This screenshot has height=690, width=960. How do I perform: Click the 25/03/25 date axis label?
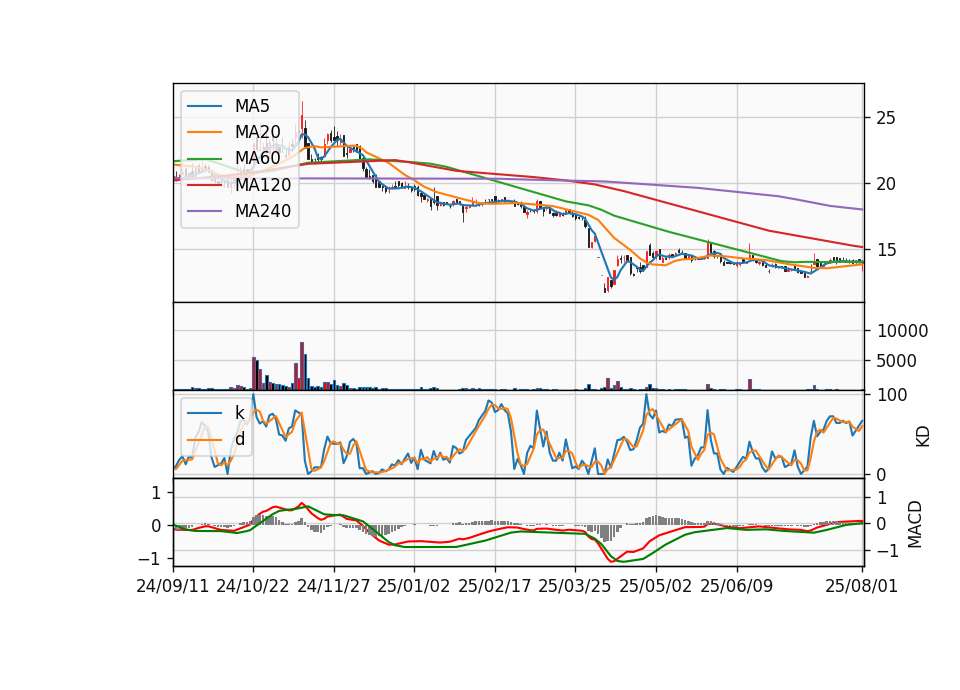pyautogui.click(x=575, y=586)
